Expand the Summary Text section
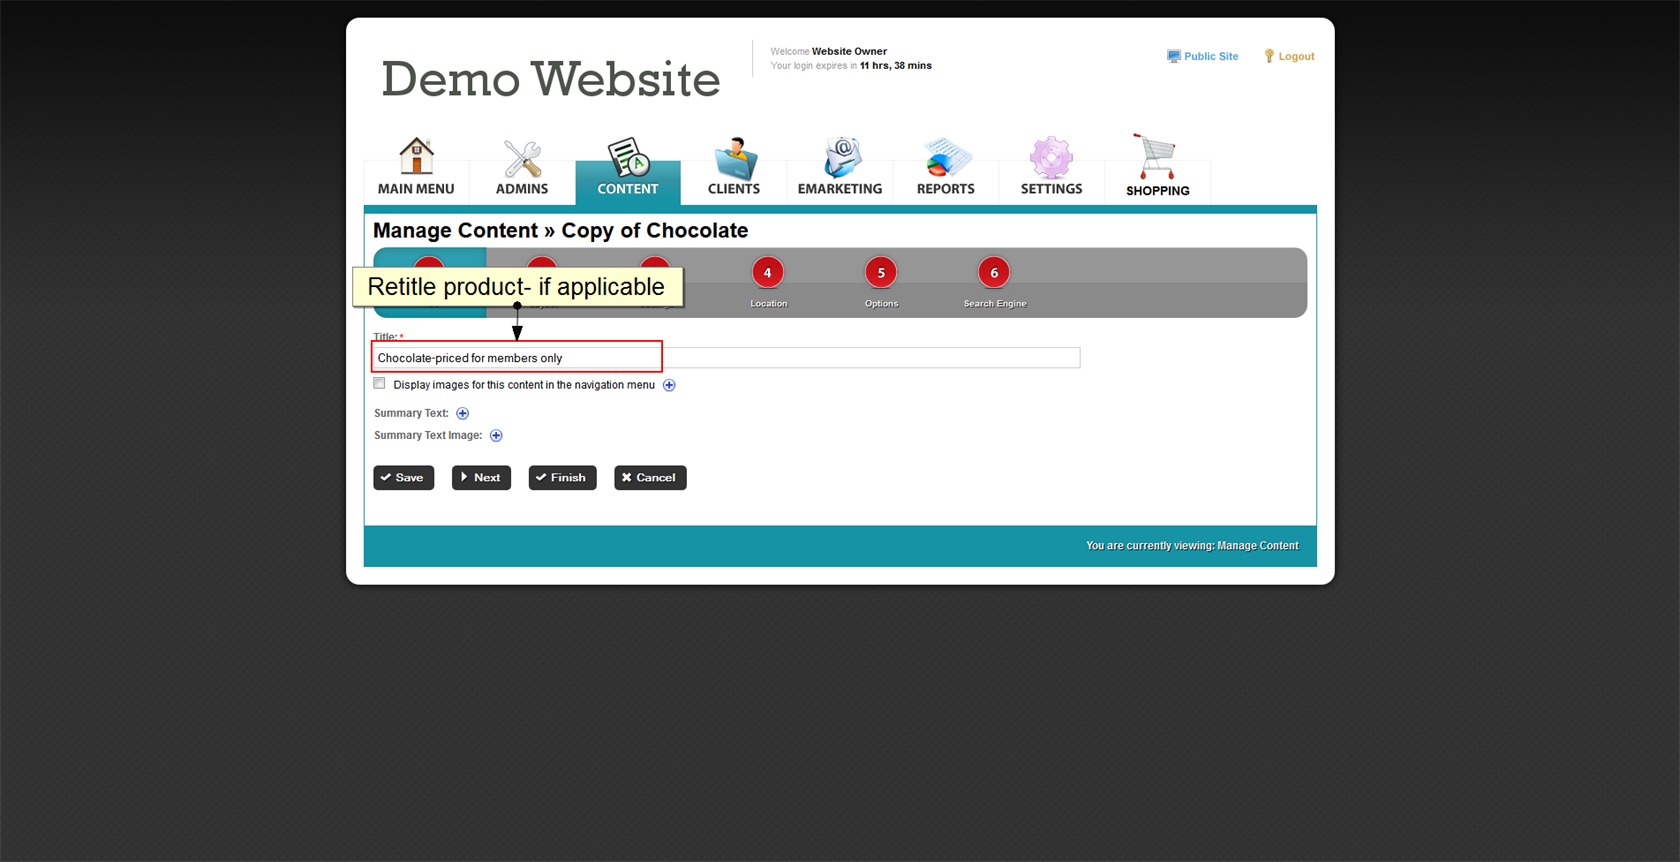Screen dimensions: 1680x862 tap(462, 413)
